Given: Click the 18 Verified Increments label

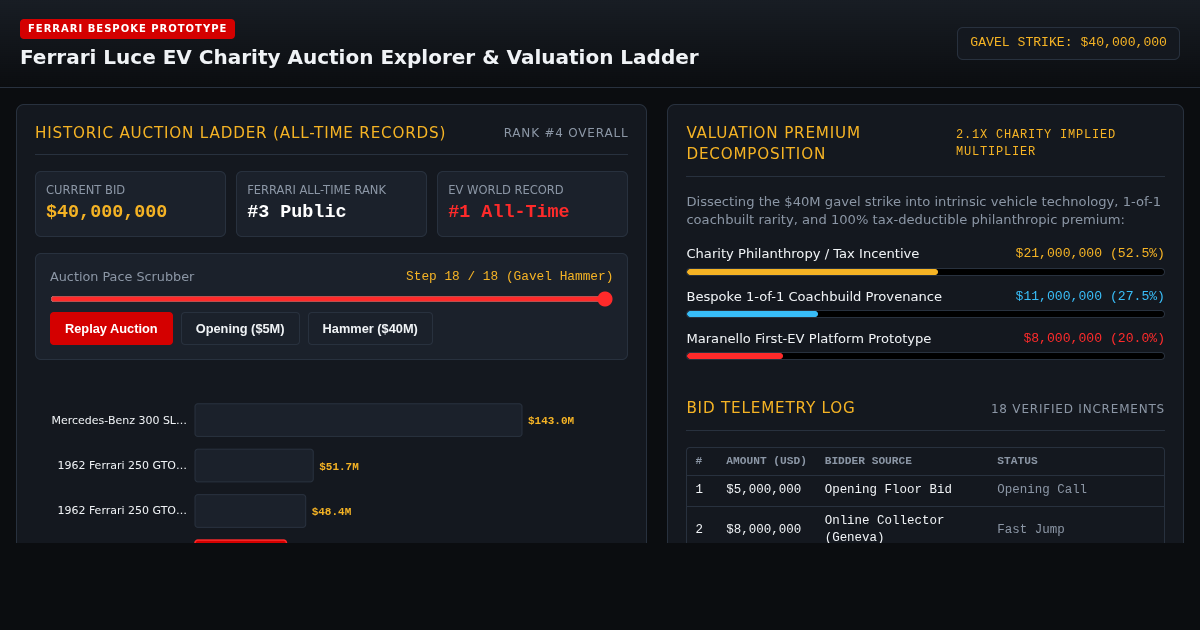Looking at the screenshot, I should 1078,409.
